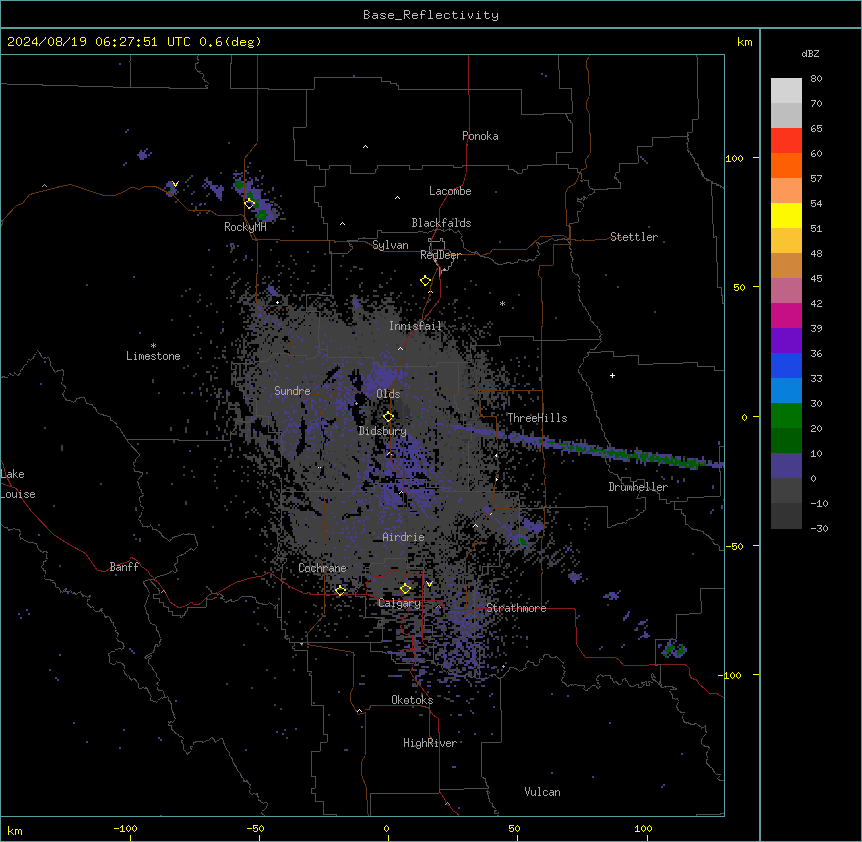Click the green radar echo southeast of Strathmore
Image resolution: width=862 pixels, height=842 pixels.
coord(674,651)
